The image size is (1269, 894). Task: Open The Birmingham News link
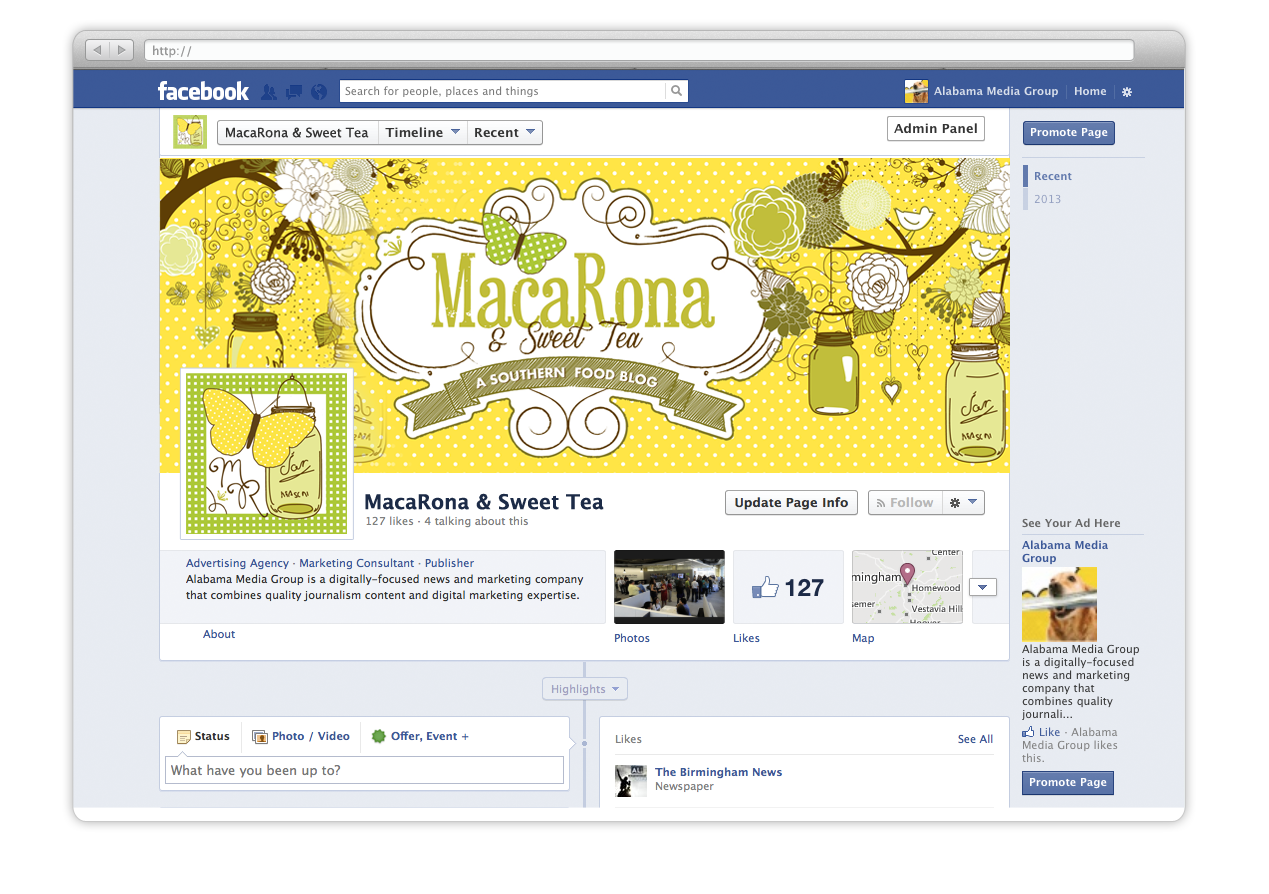pyautogui.click(x=718, y=772)
